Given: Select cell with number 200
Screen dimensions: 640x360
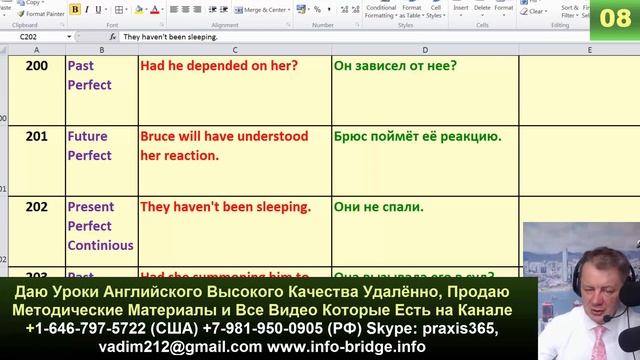Looking at the screenshot, I should (x=37, y=90).
